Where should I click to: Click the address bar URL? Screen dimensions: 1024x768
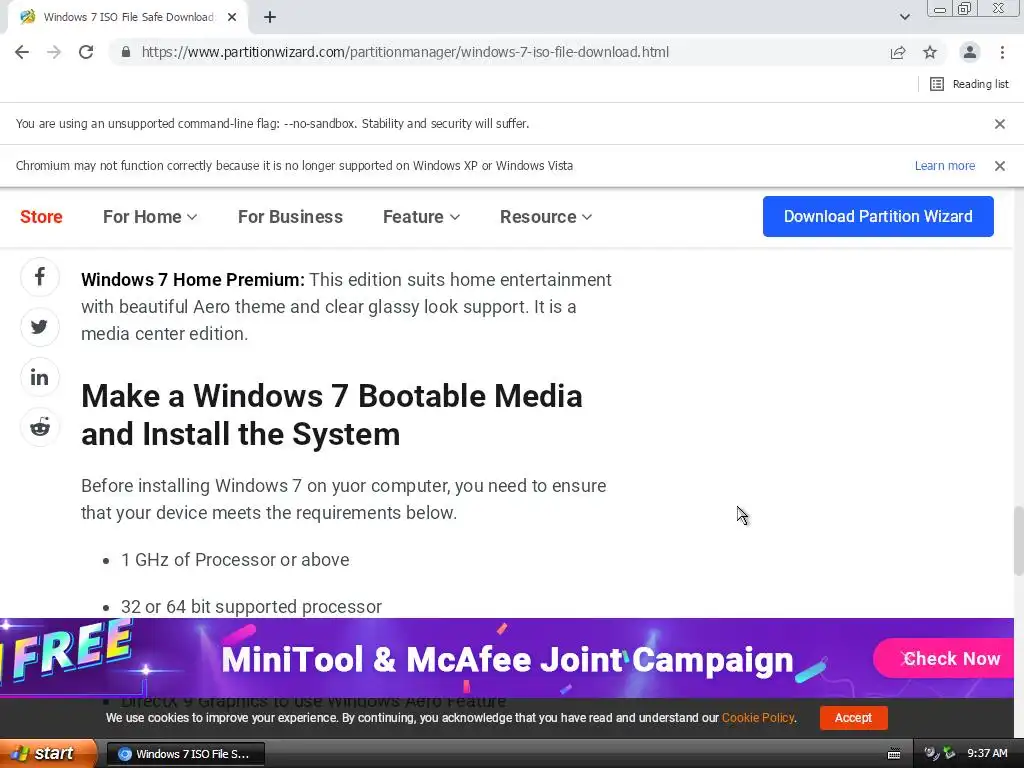[x=405, y=52]
